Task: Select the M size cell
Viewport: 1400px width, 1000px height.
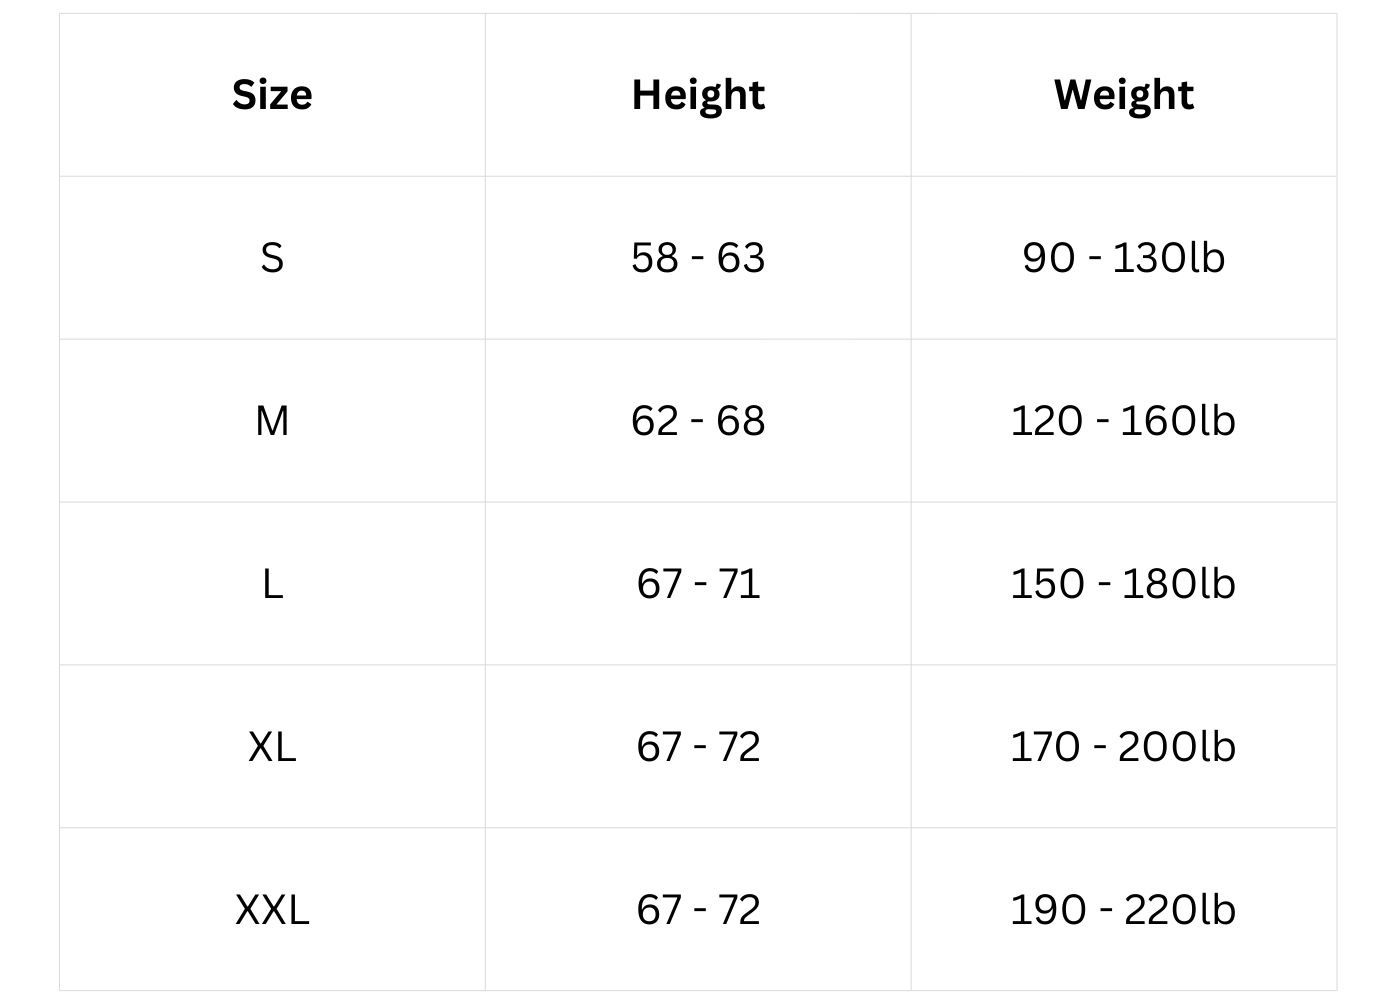Action: click(x=272, y=421)
